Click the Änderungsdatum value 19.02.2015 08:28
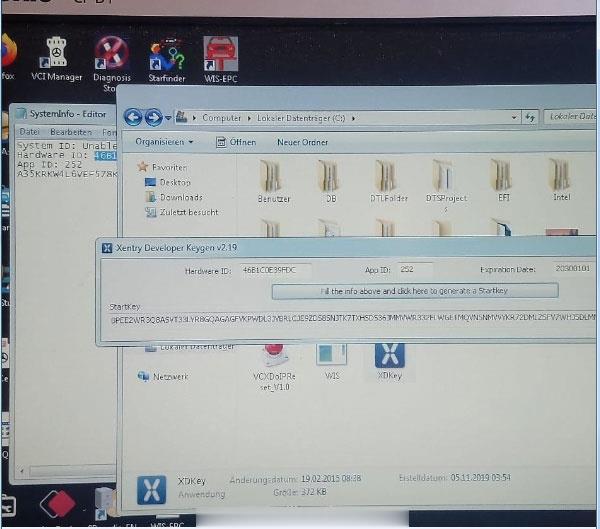Image resolution: width=600 pixels, height=529 pixels. click(x=331, y=478)
